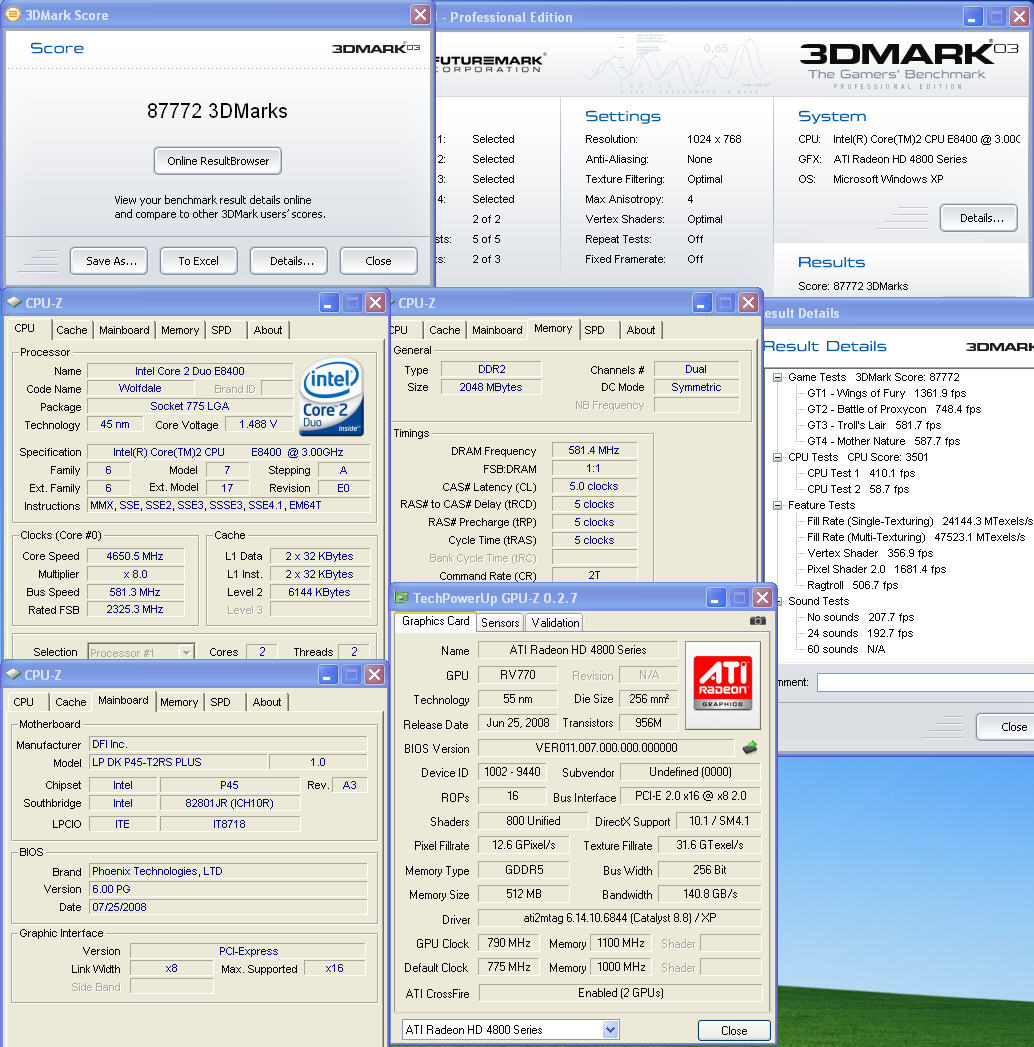1034x1047 pixels.
Task: Collapse the Feature Tests tree node
Action: [777, 505]
